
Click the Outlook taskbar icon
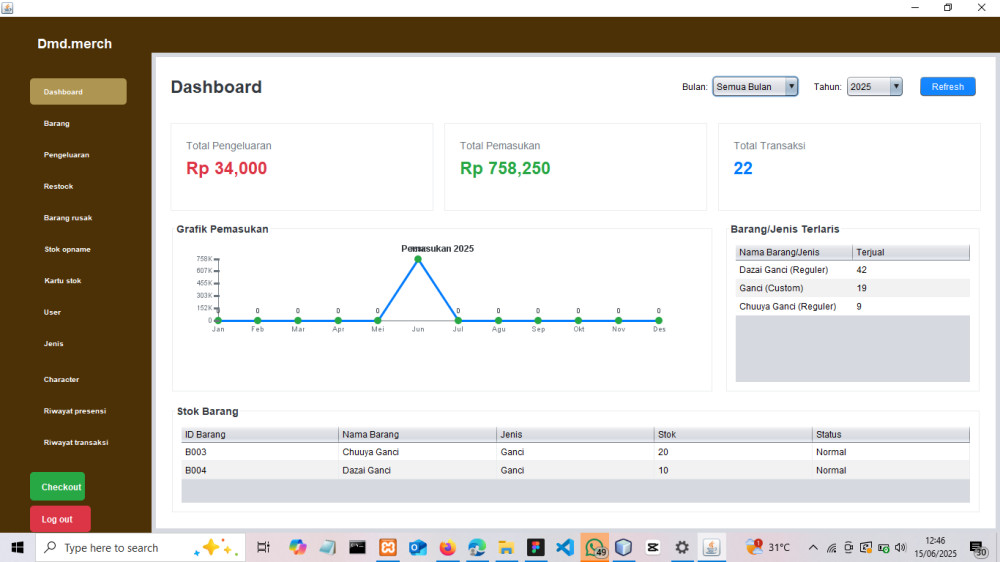click(417, 547)
